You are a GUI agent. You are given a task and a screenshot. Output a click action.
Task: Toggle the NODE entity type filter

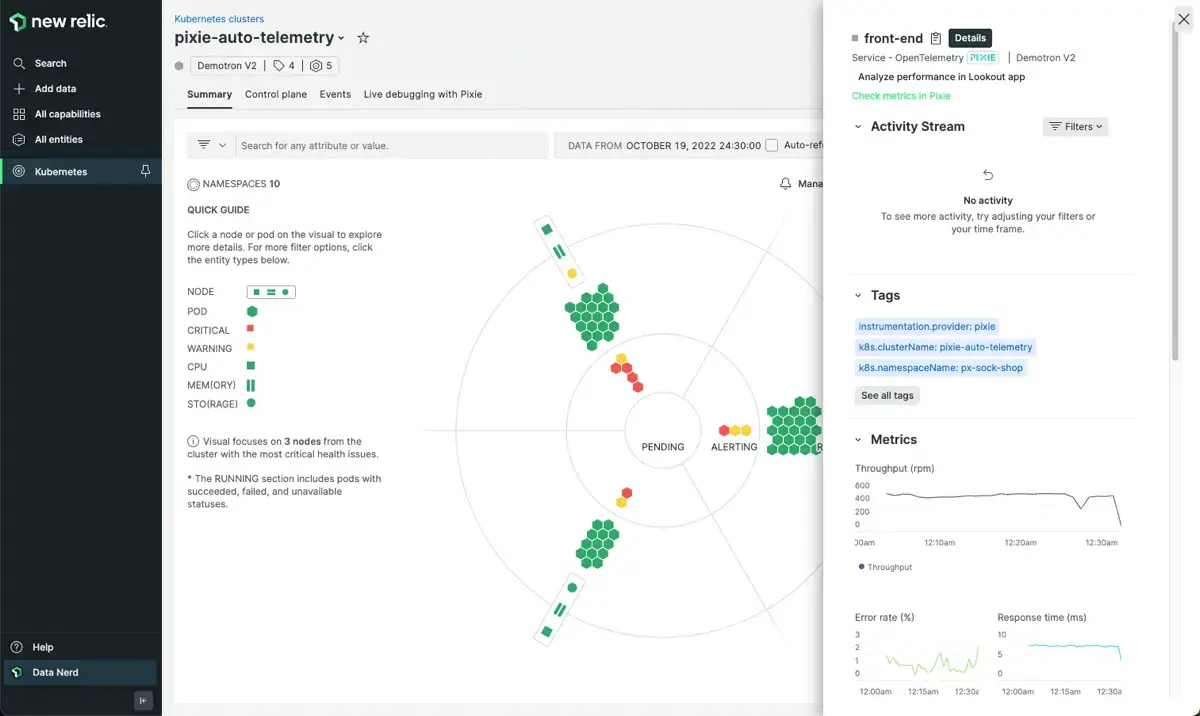pyautogui.click(x=271, y=292)
